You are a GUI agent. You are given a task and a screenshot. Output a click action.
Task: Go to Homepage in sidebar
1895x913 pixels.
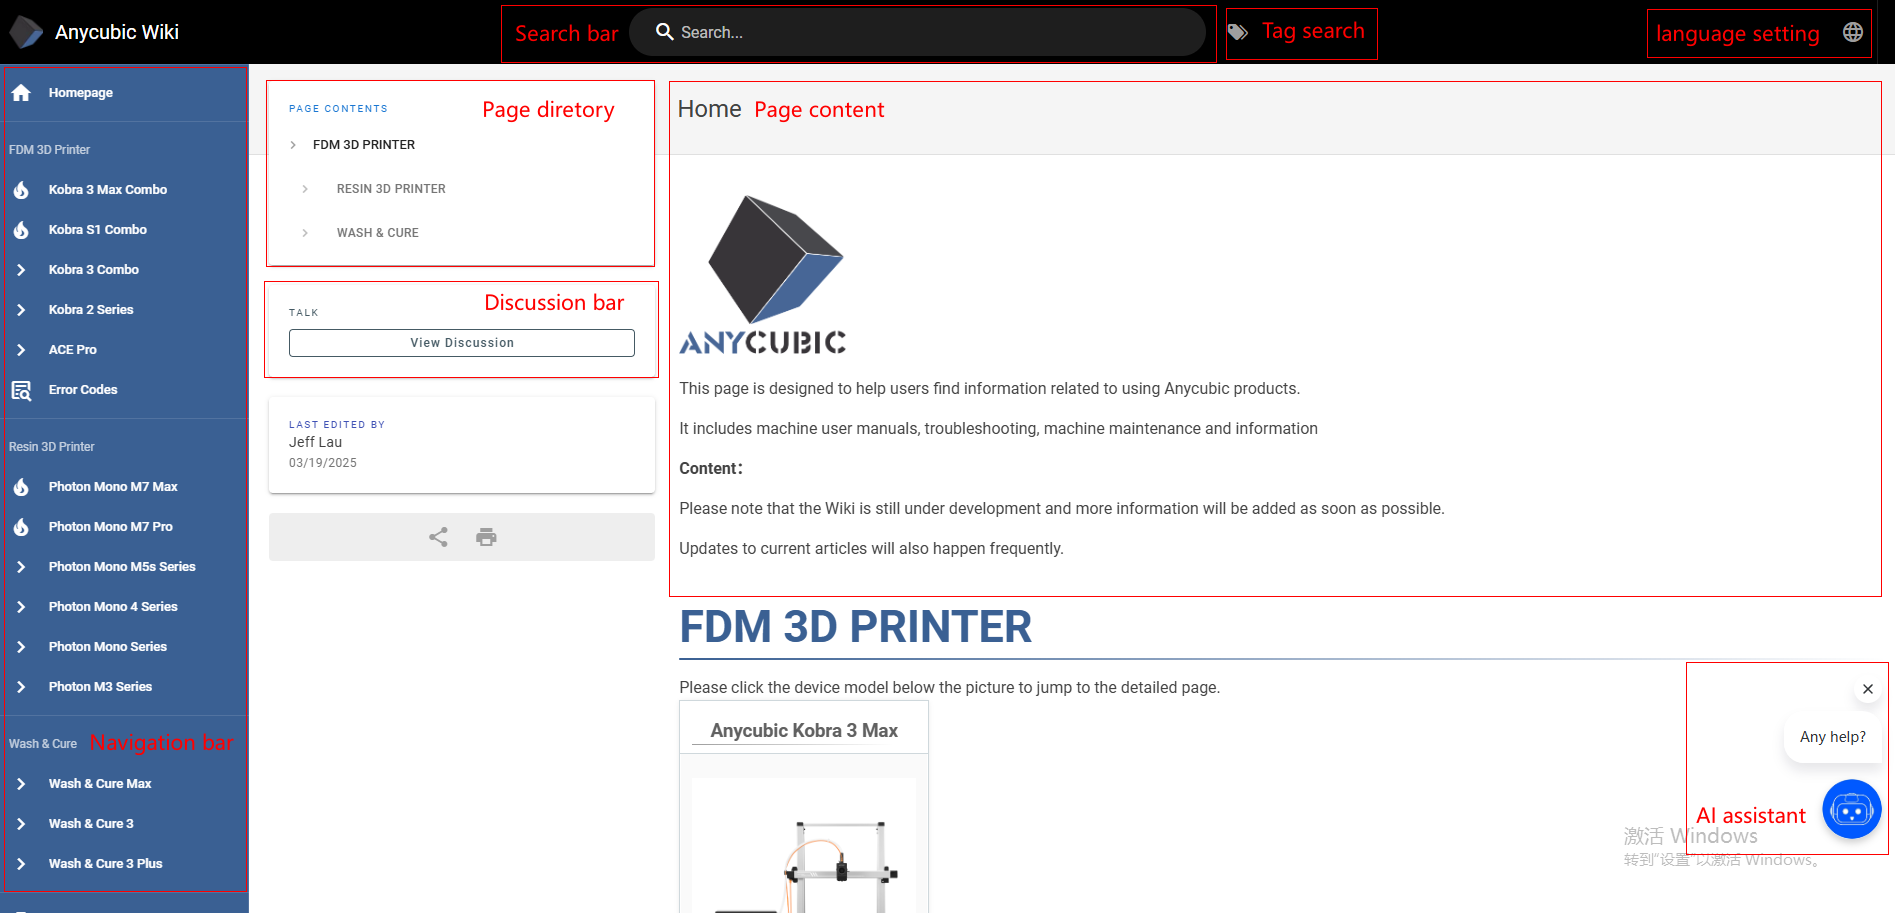pos(81,93)
